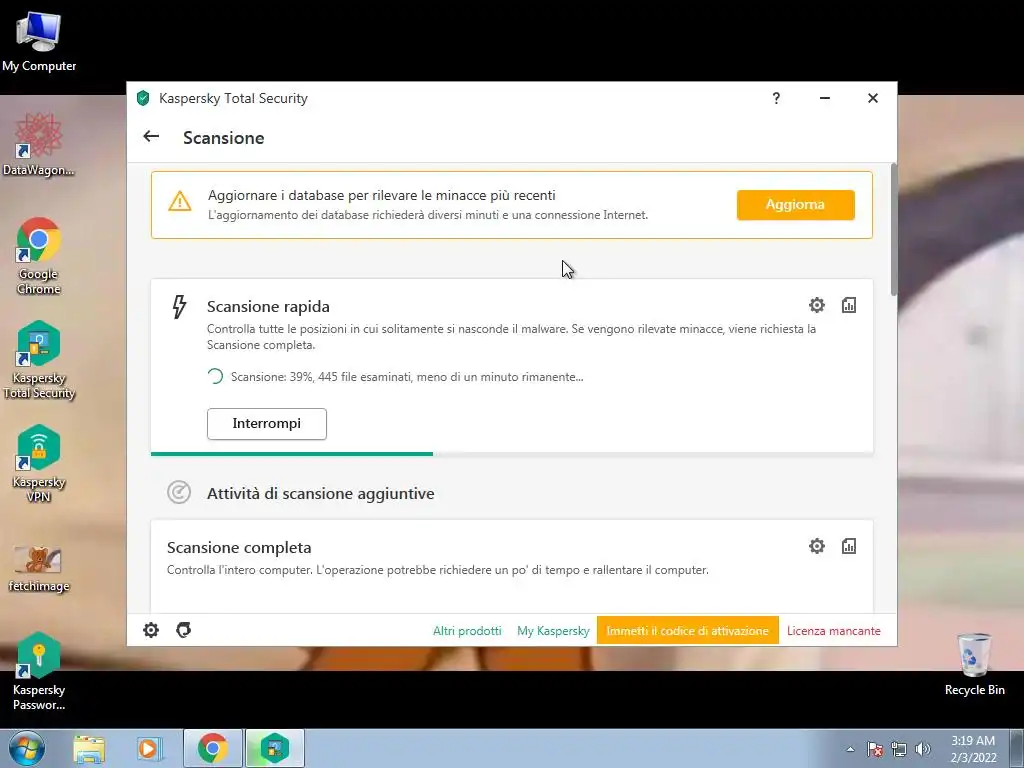Stop the scan with Interrompi
This screenshot has height=768, width=1024.
(x=266, y=424)
